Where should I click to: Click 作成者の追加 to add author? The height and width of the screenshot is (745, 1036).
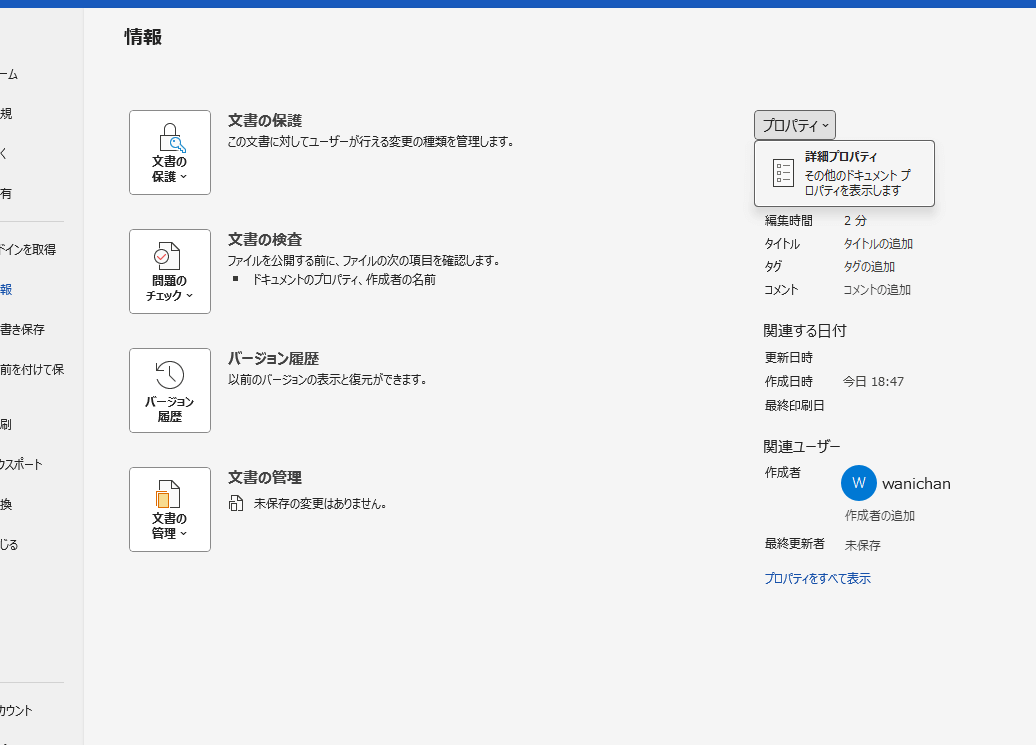879,516
